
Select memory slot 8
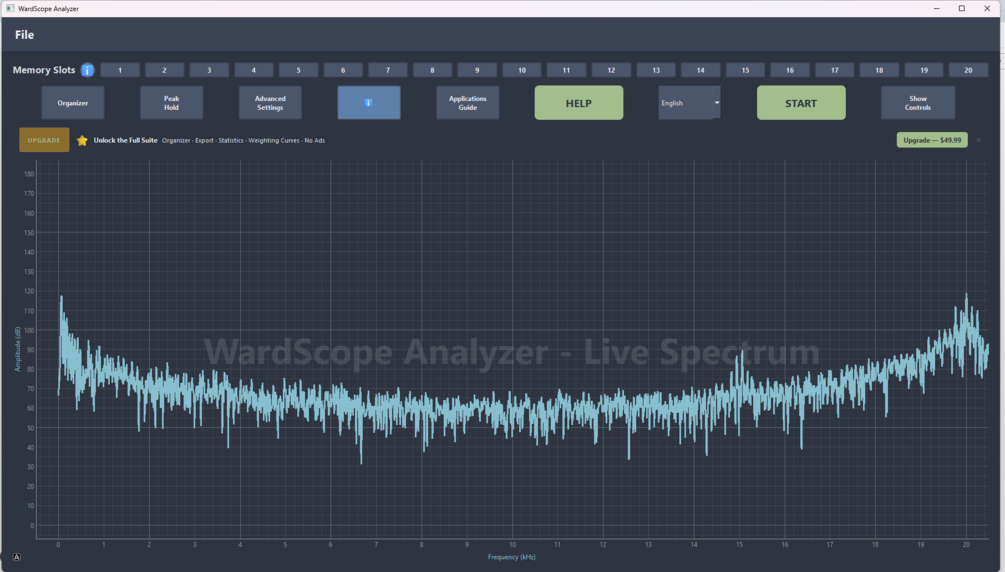click(x=432, y=70)
